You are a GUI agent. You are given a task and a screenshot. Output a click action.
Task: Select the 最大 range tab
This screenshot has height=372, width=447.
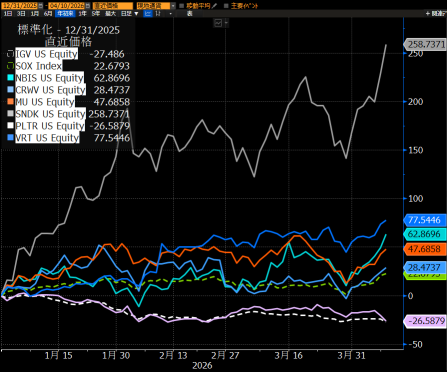(x=110, y=13)
